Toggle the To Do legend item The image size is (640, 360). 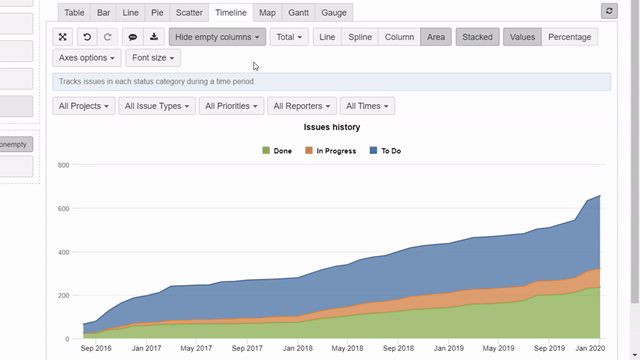[385, 151]
